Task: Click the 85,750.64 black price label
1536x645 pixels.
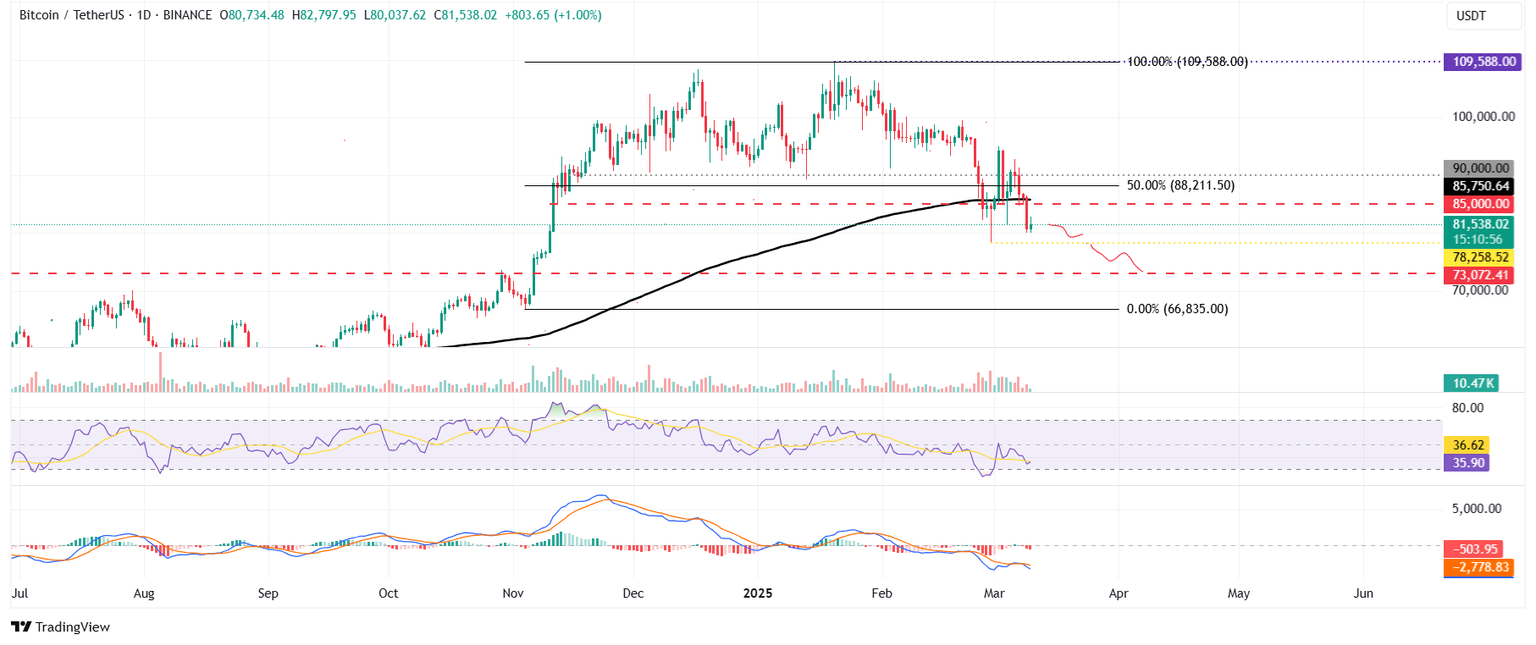Action: pos(1483,184)
